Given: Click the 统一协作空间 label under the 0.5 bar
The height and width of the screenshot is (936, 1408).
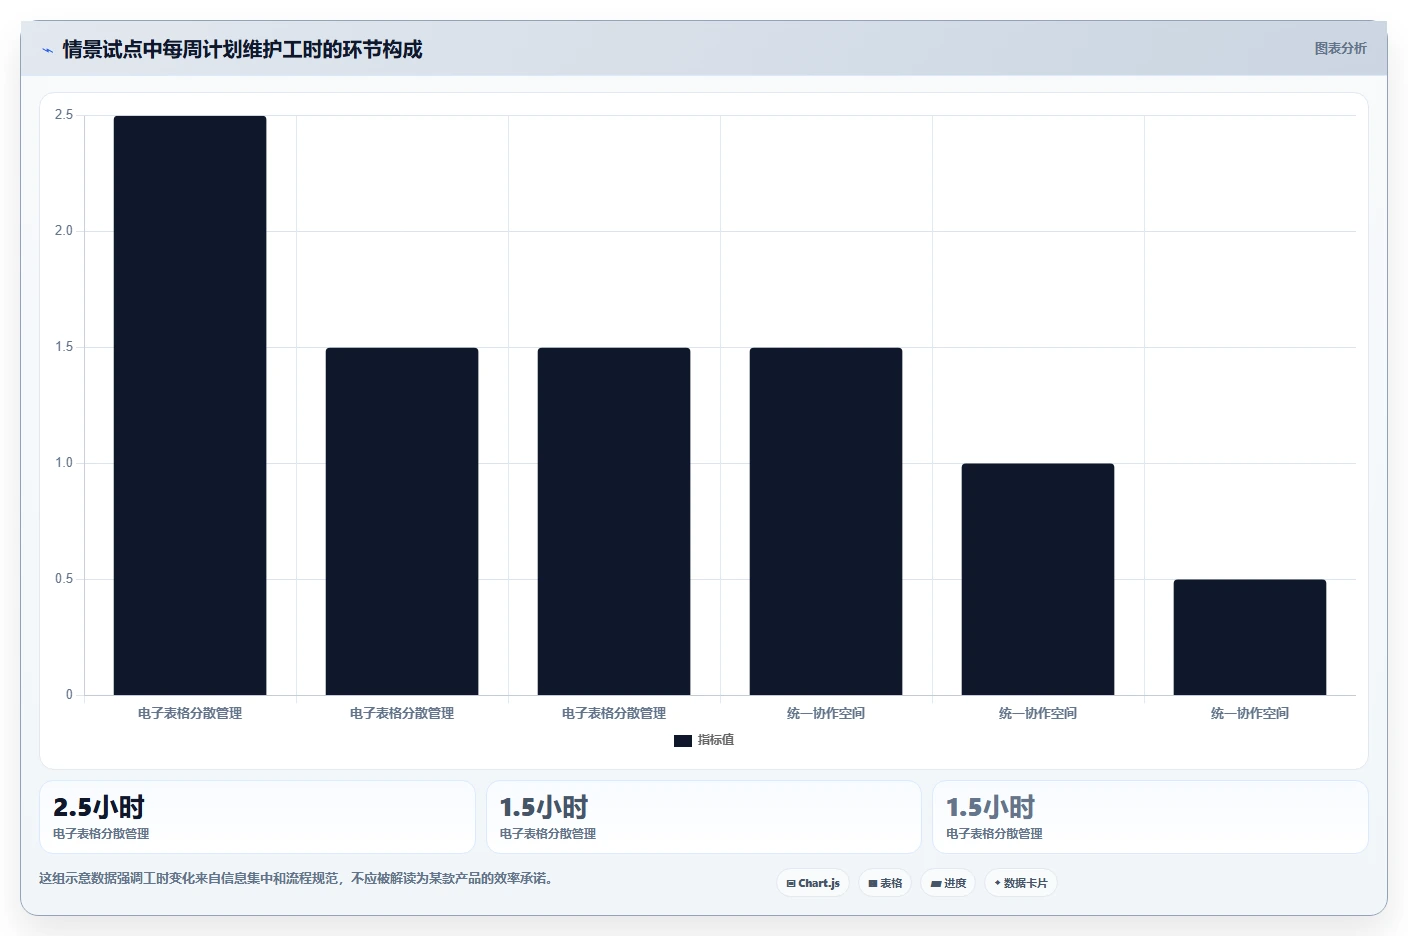Looking at the screenshot, I should click(x=1250, y=713).
